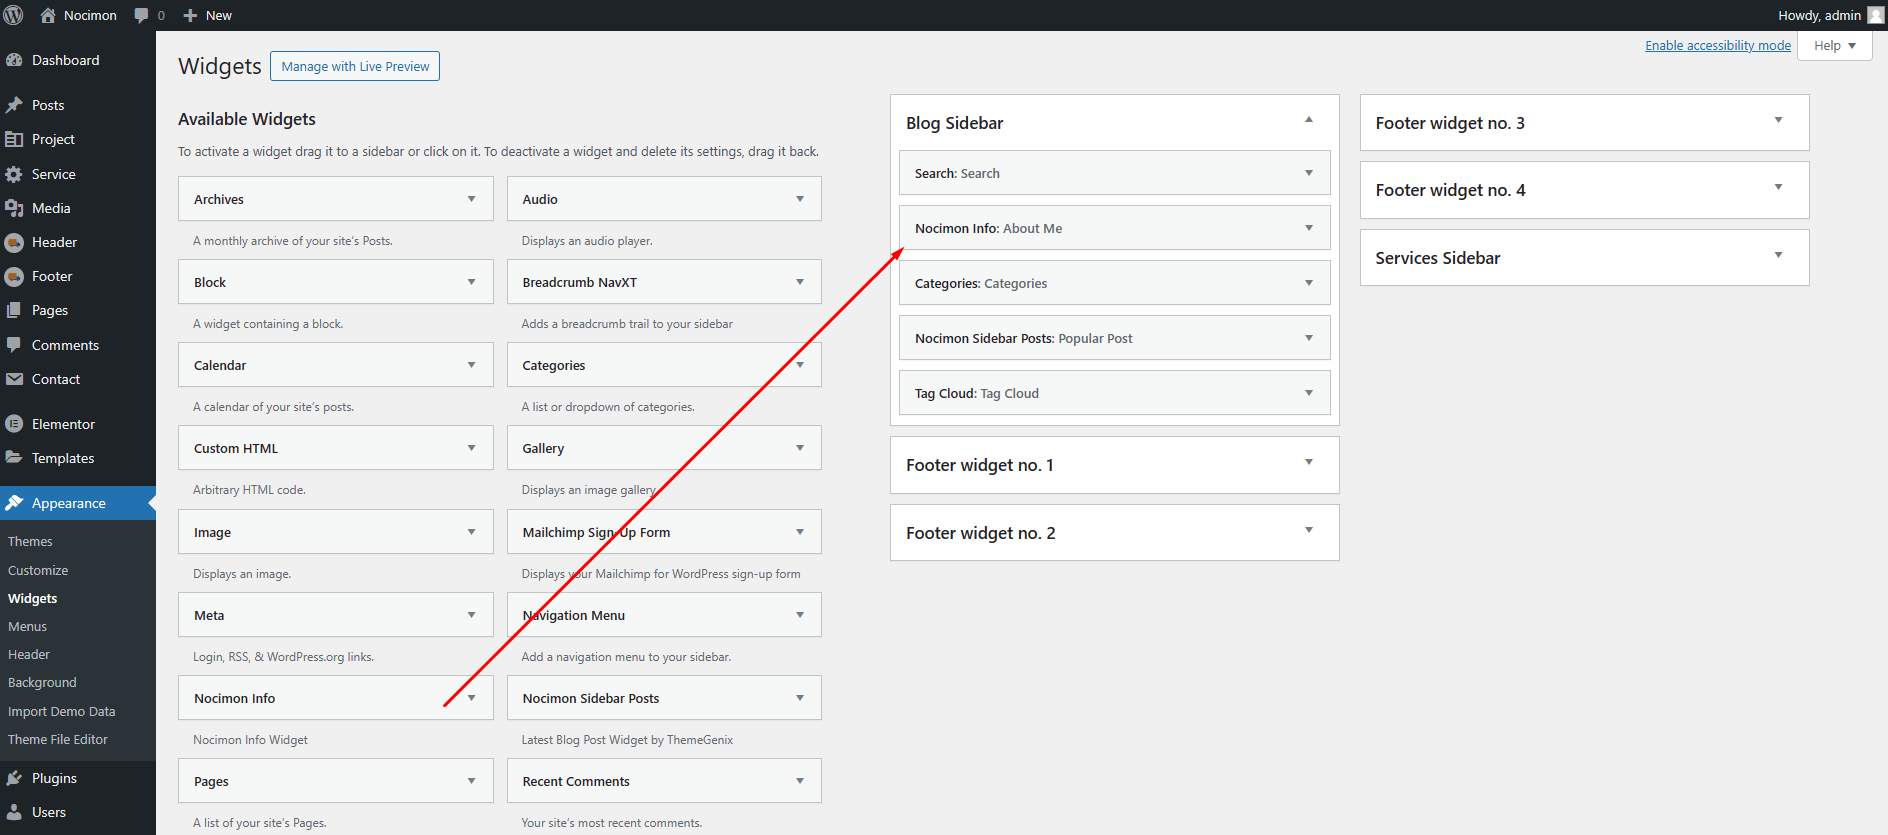Expand the Tag Cloud widget settings
The height and width of the screenshot is (835, 1888).
click(x=1309, y=393)
